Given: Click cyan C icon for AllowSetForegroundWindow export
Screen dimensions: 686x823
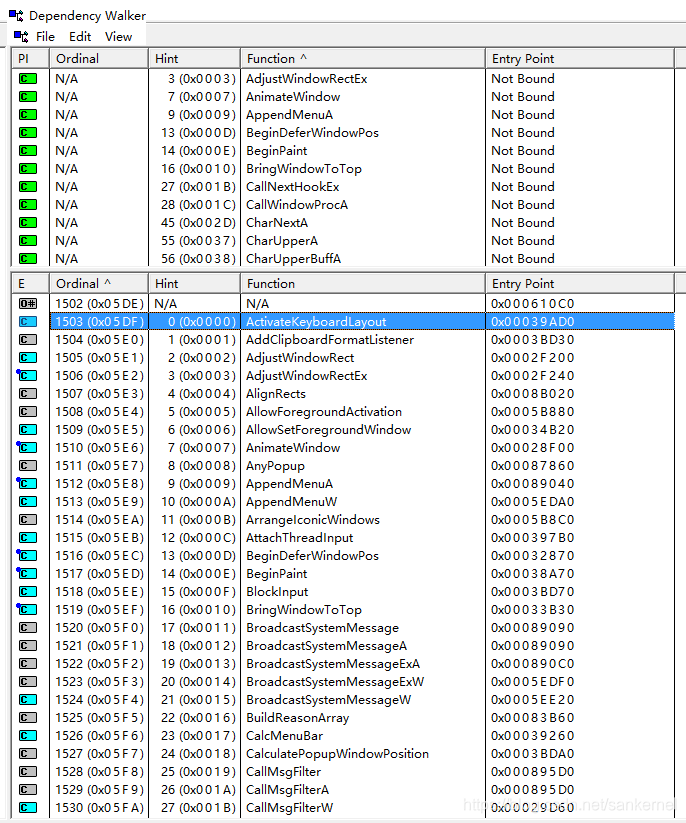Looking at the screenshot, I should pyautogui.click(x=28, y=429).
